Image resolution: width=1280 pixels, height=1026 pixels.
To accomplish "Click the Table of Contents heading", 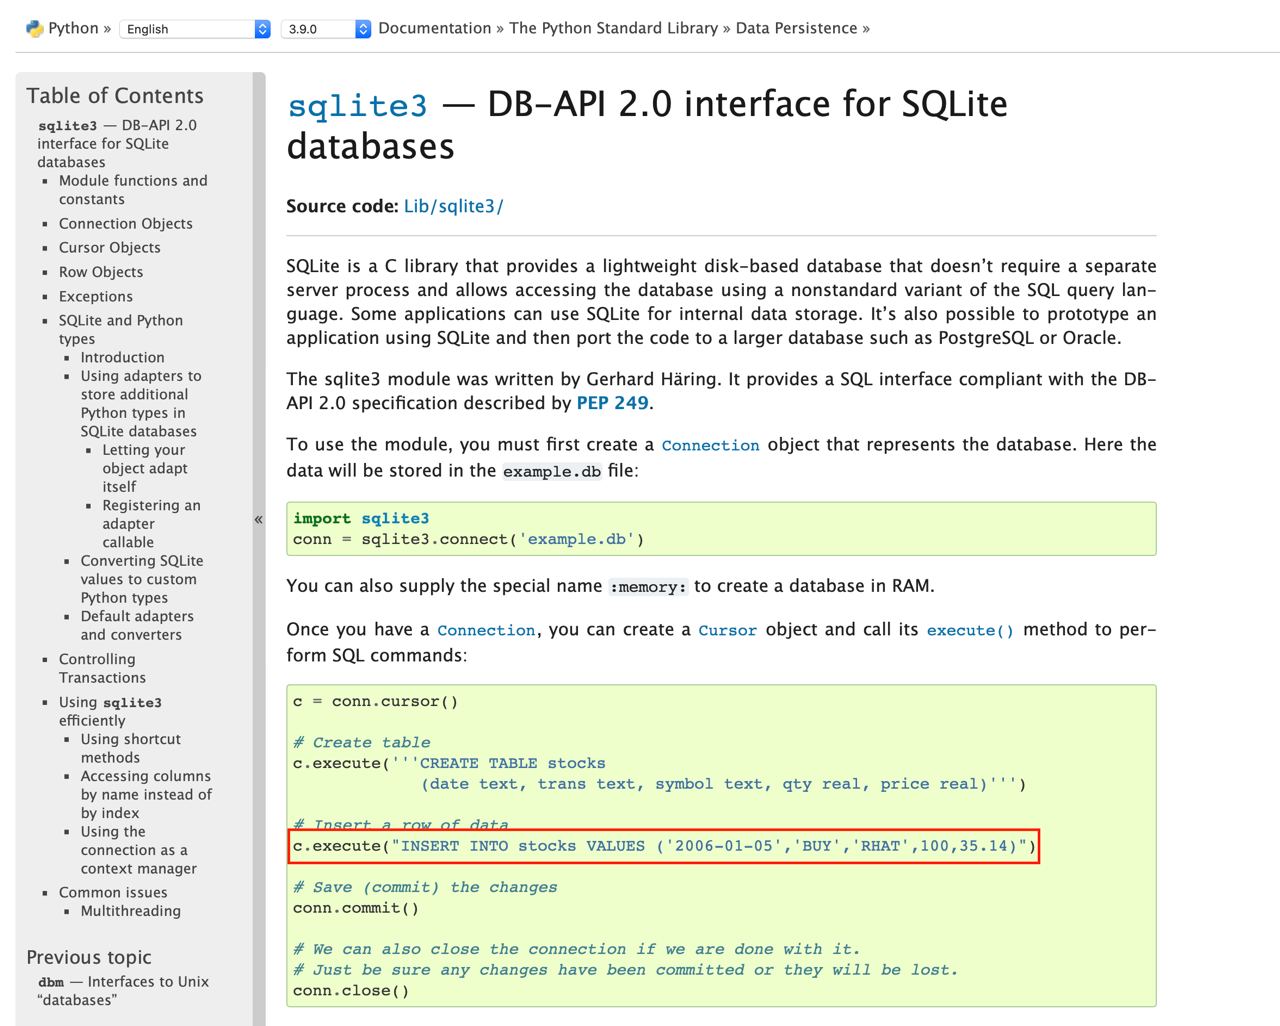I will click(115, 96).
